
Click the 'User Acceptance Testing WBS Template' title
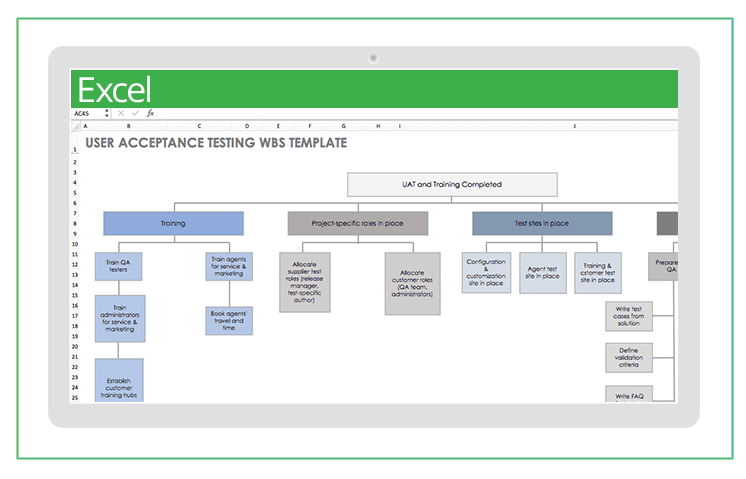(216, 143)
